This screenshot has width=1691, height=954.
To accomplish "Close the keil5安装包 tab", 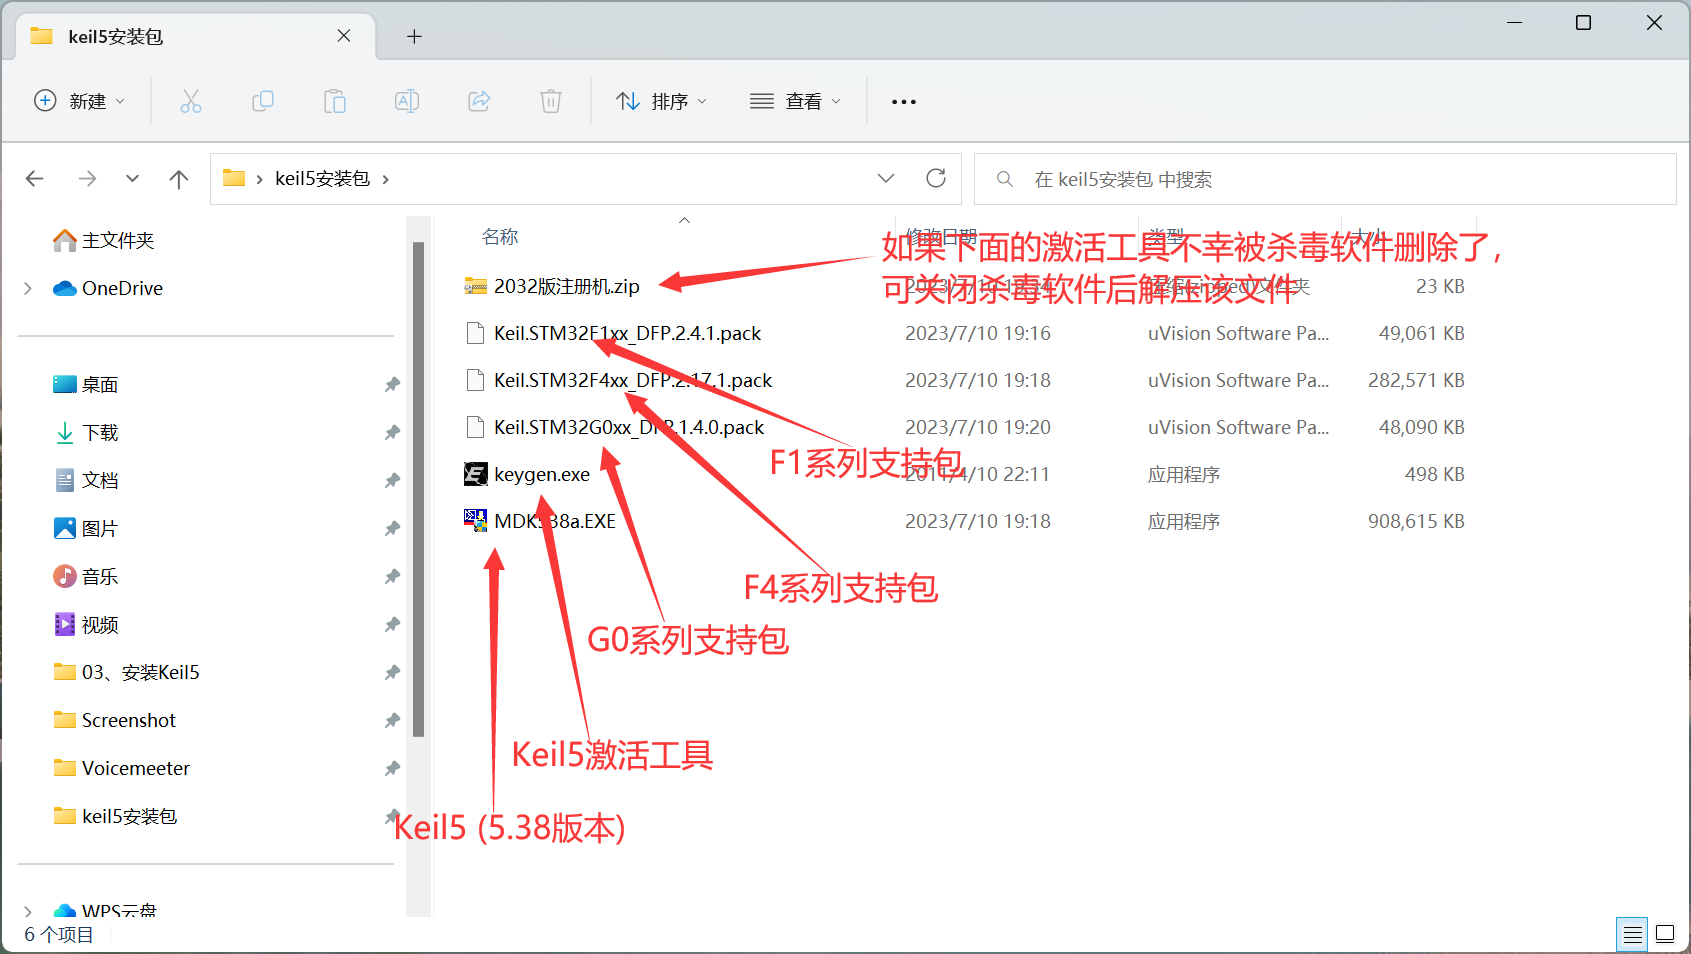I will [x=344, y=36].
